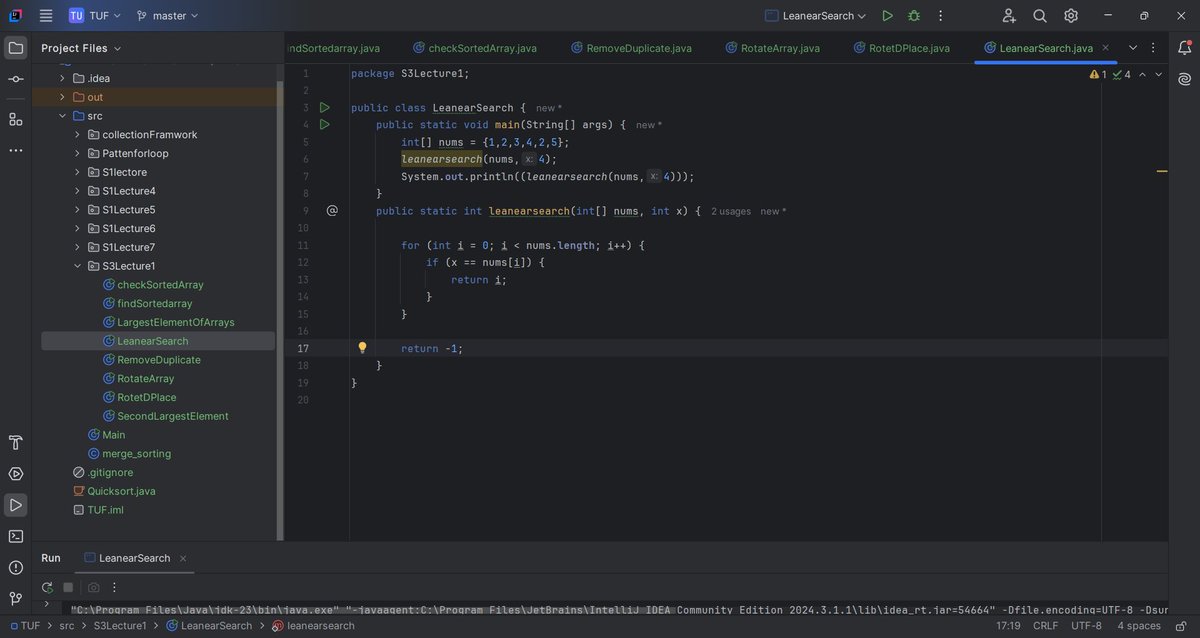Run LeanearSearch with the green play icon
Viewport: 1200px width, 638px height.
click(x=887, y=16)
